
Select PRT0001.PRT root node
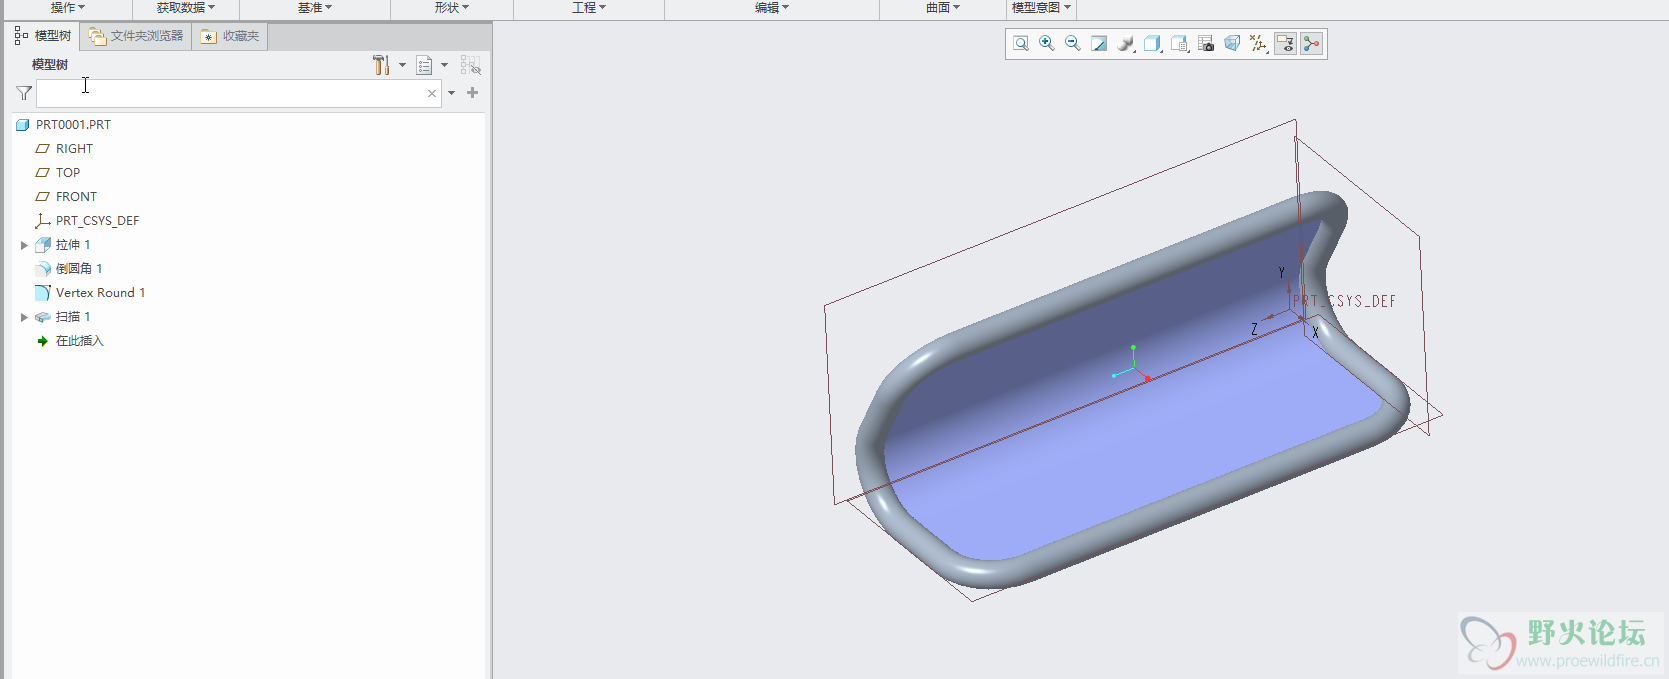tap(73, 125)
